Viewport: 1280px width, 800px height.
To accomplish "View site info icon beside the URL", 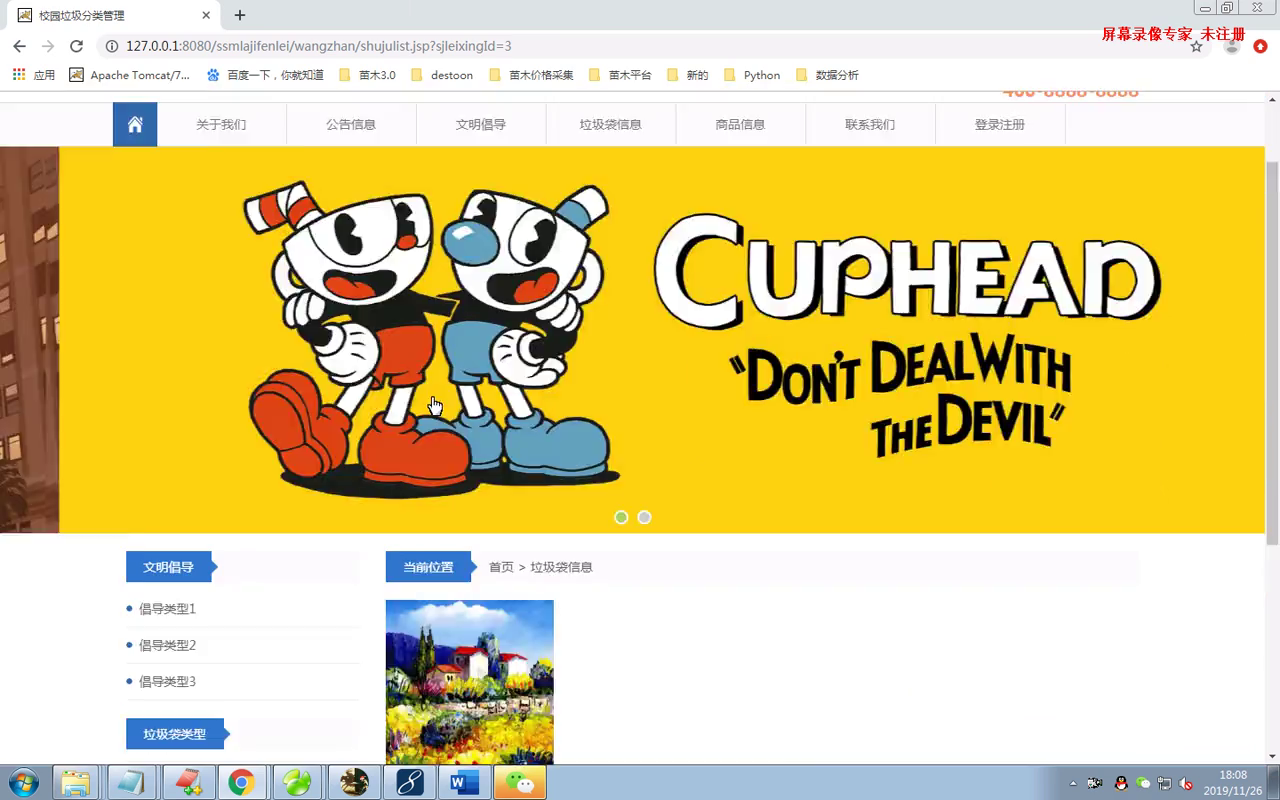I will 112,46.
